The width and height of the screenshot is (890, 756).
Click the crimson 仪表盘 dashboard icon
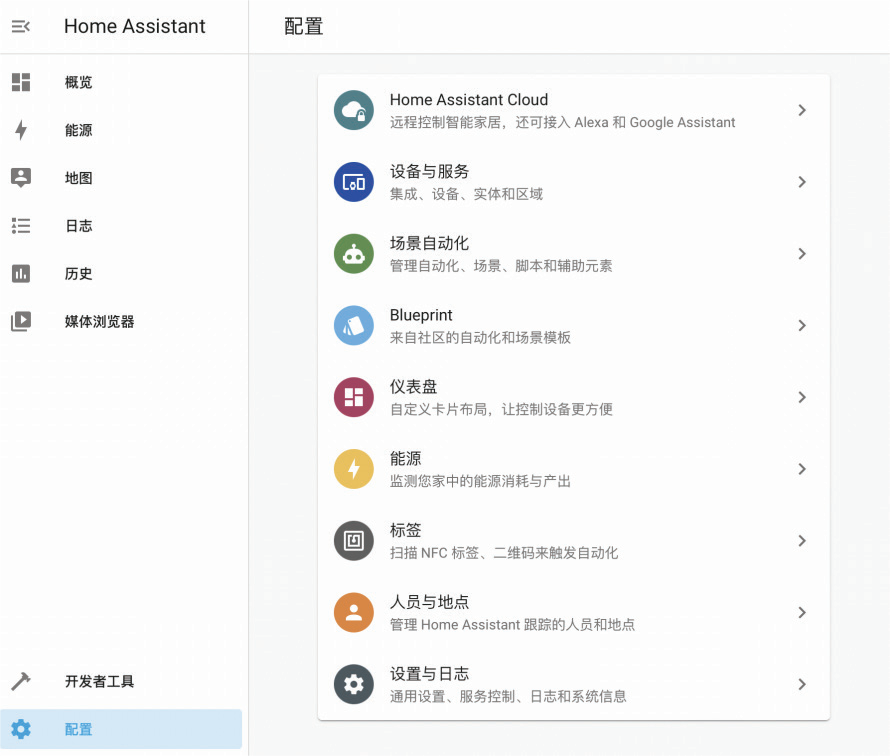tap(354, 397)
